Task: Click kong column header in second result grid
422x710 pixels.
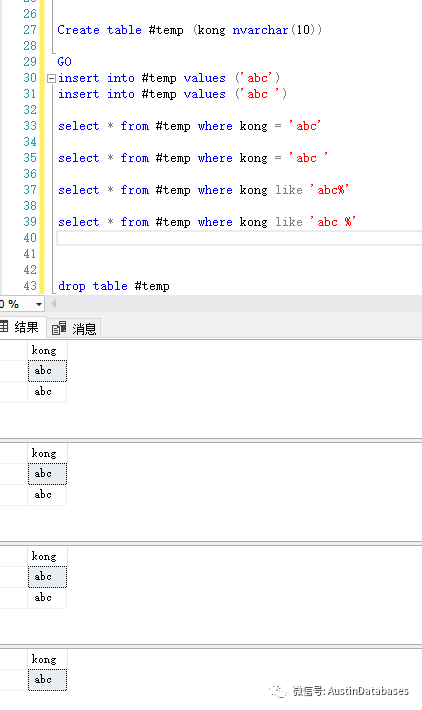Action: coord(47,453)
